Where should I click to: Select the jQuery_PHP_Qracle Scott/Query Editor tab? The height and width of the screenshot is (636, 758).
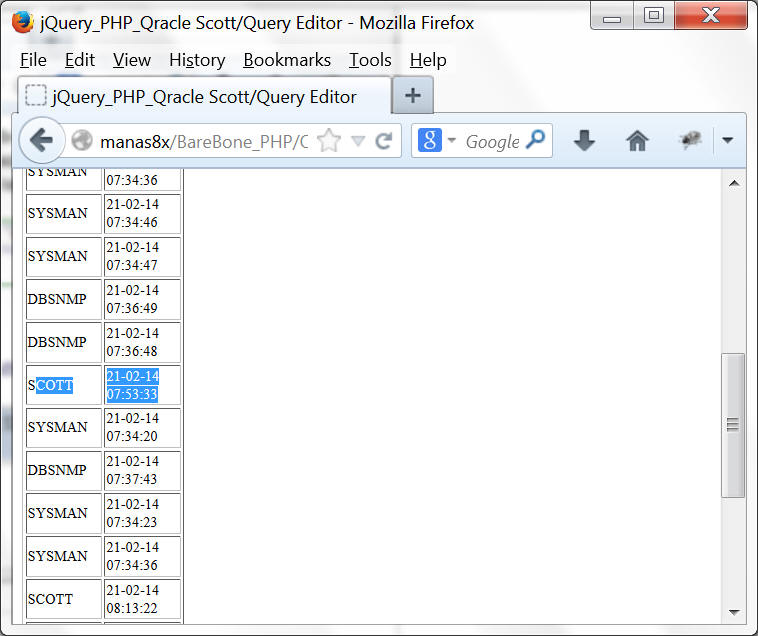(x=204, y=96)
